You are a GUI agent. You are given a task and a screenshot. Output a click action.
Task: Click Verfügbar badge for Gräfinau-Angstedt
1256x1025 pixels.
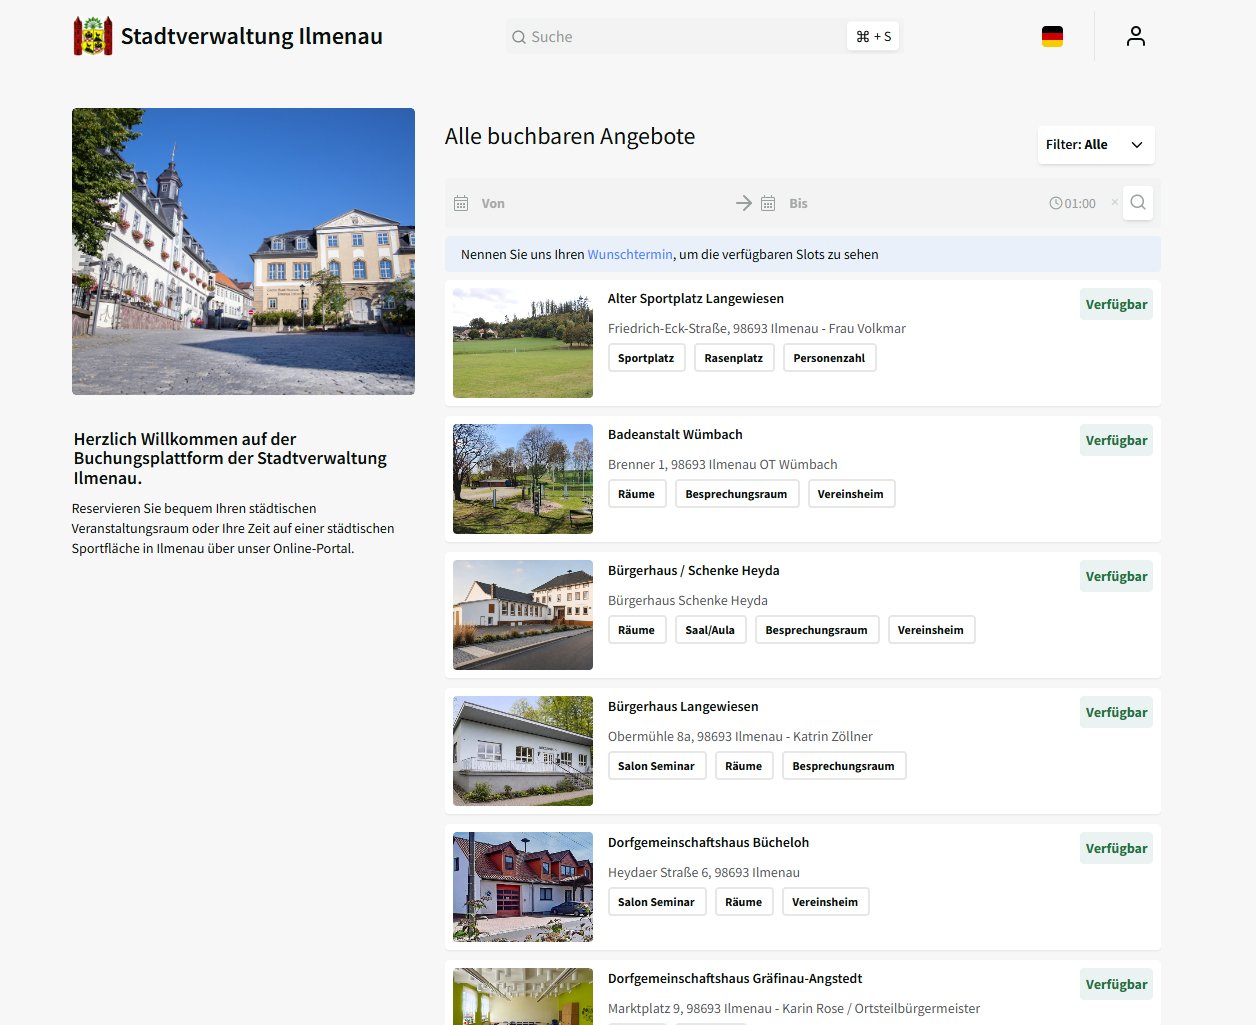[1116, 984]
